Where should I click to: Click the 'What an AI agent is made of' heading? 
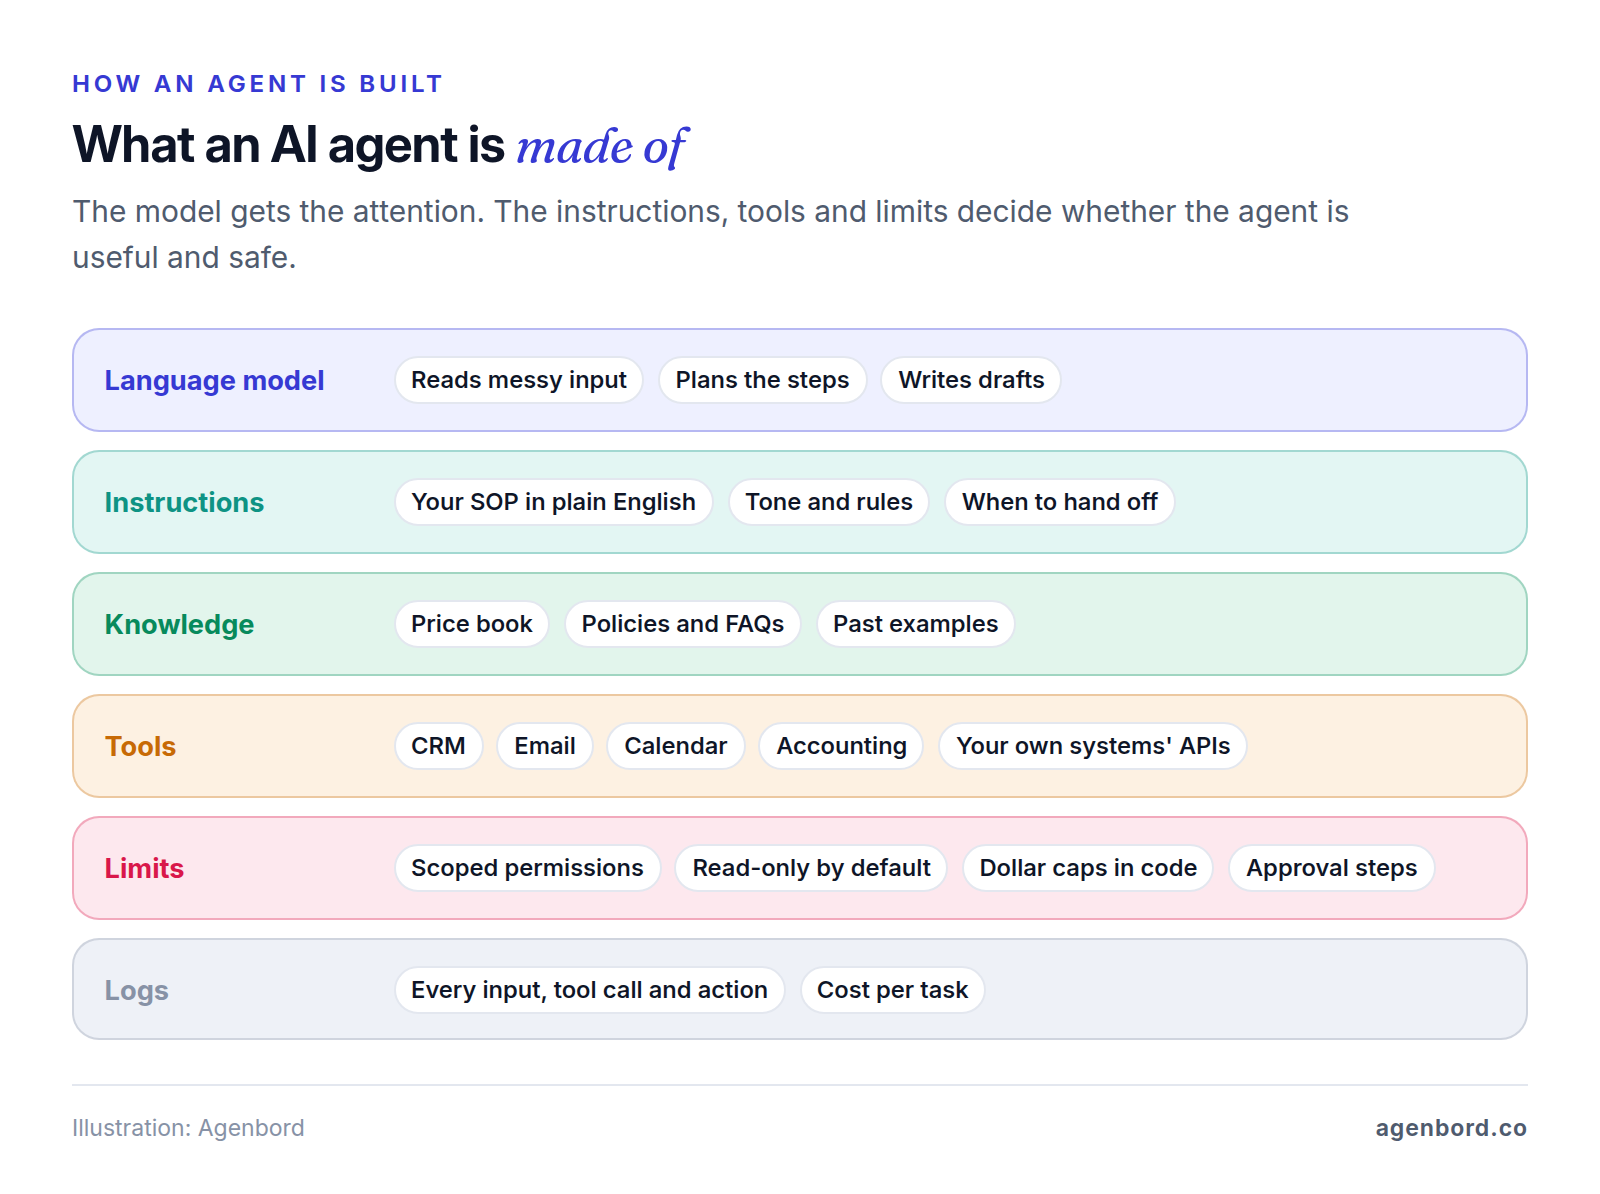pos(380,146)
